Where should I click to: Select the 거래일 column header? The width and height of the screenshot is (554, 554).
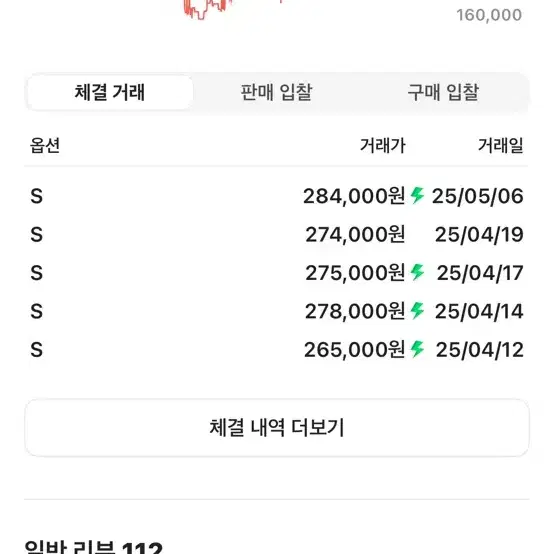pyautogui.click(x=501, y=145)
